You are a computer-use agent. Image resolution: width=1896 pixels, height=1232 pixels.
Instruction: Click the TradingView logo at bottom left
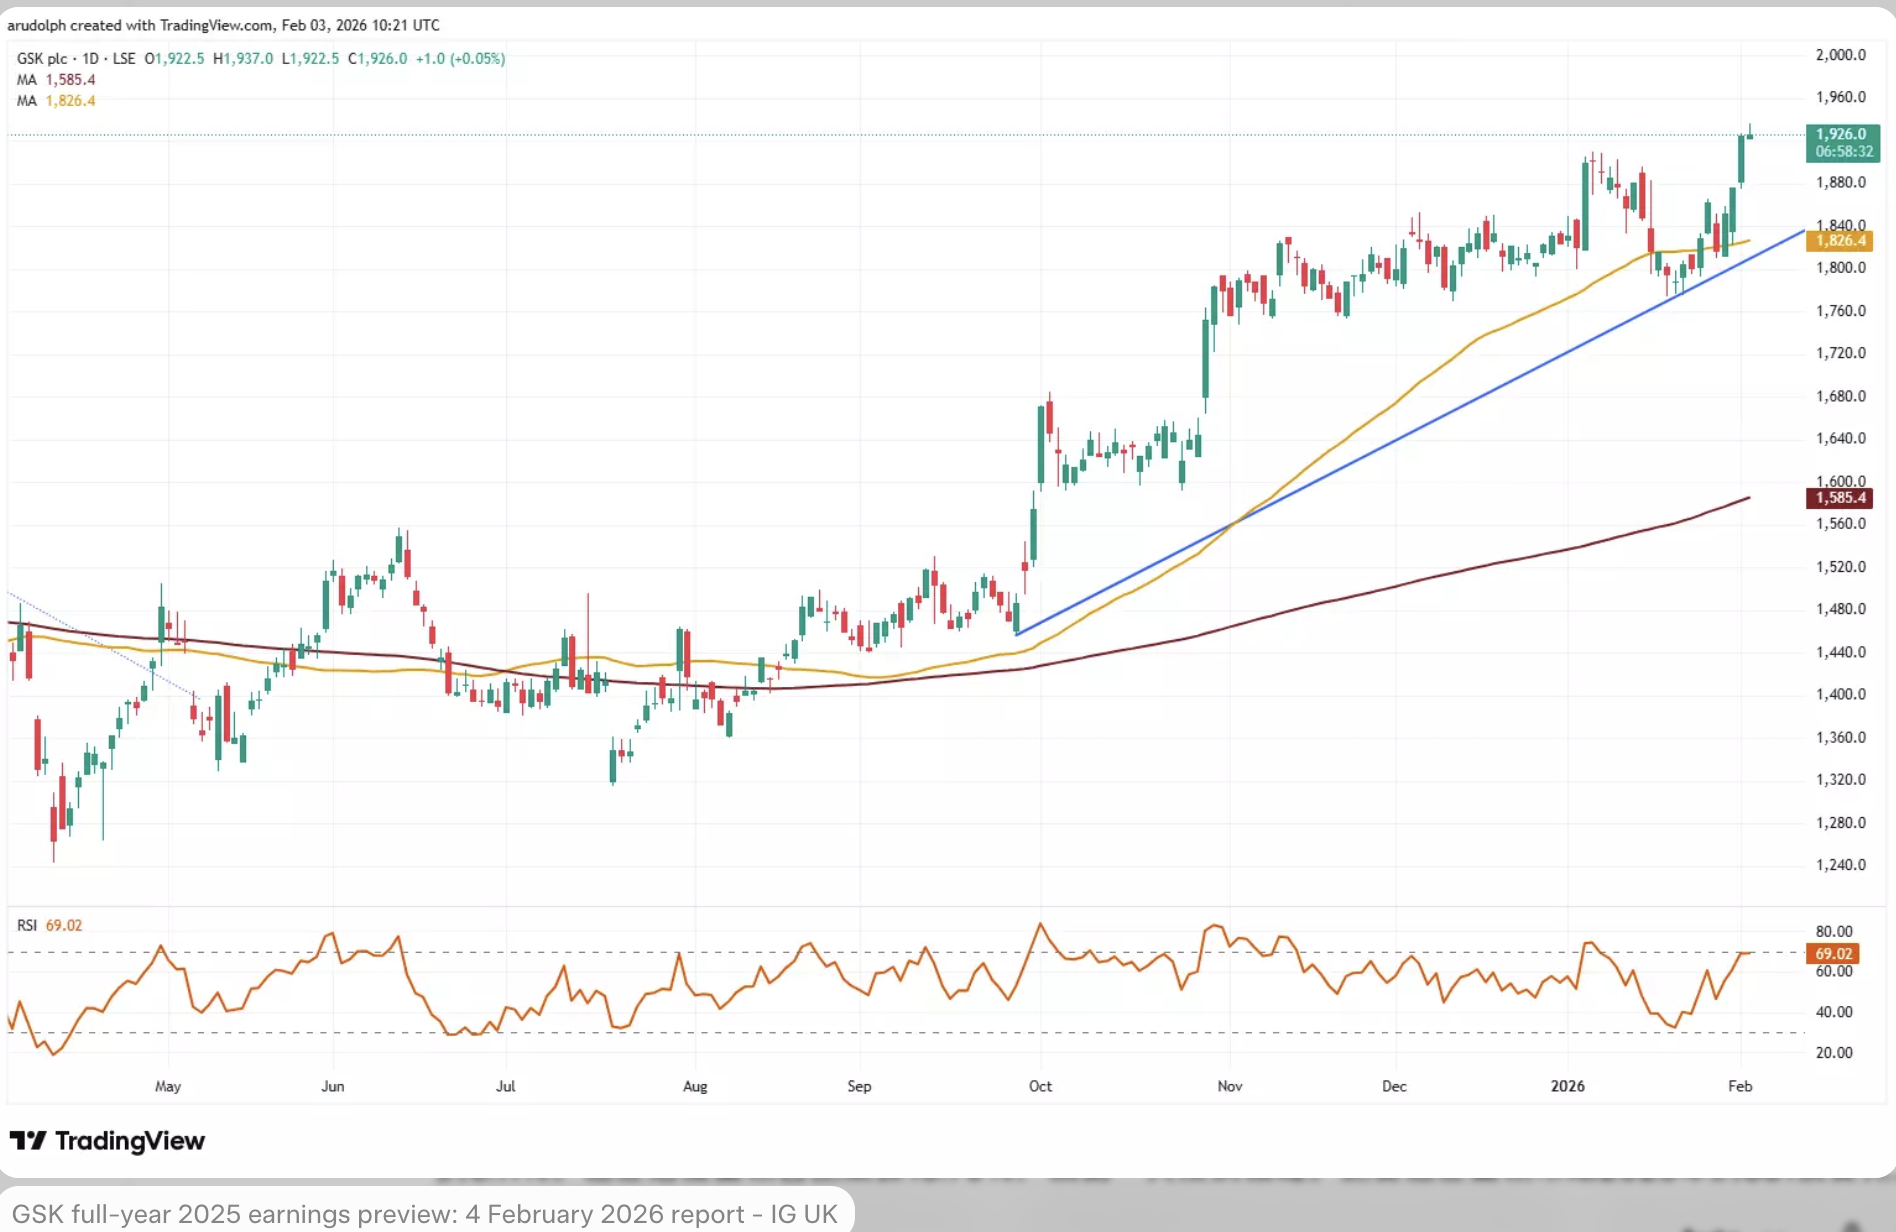(107, 1141)
